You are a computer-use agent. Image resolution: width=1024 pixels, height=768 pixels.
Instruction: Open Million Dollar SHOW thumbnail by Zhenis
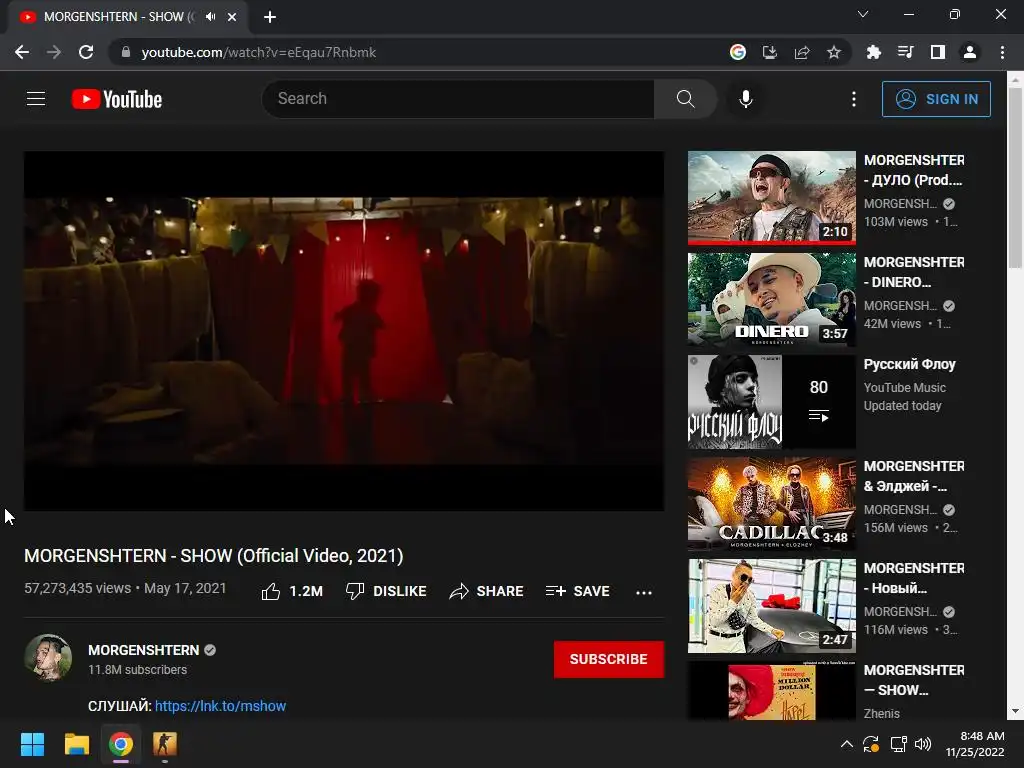771,691
